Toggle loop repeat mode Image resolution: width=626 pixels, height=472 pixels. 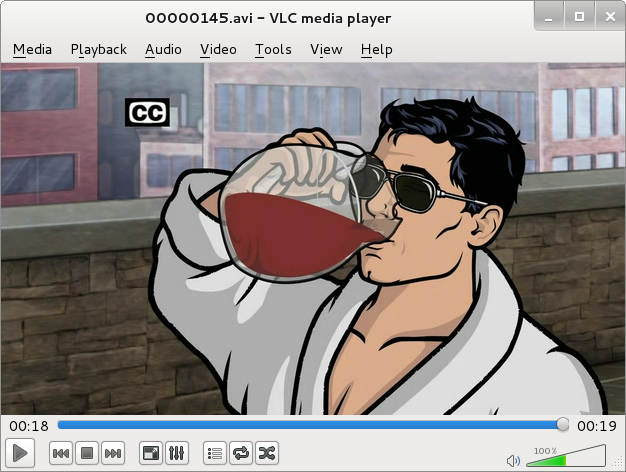(x=241, y=453)
